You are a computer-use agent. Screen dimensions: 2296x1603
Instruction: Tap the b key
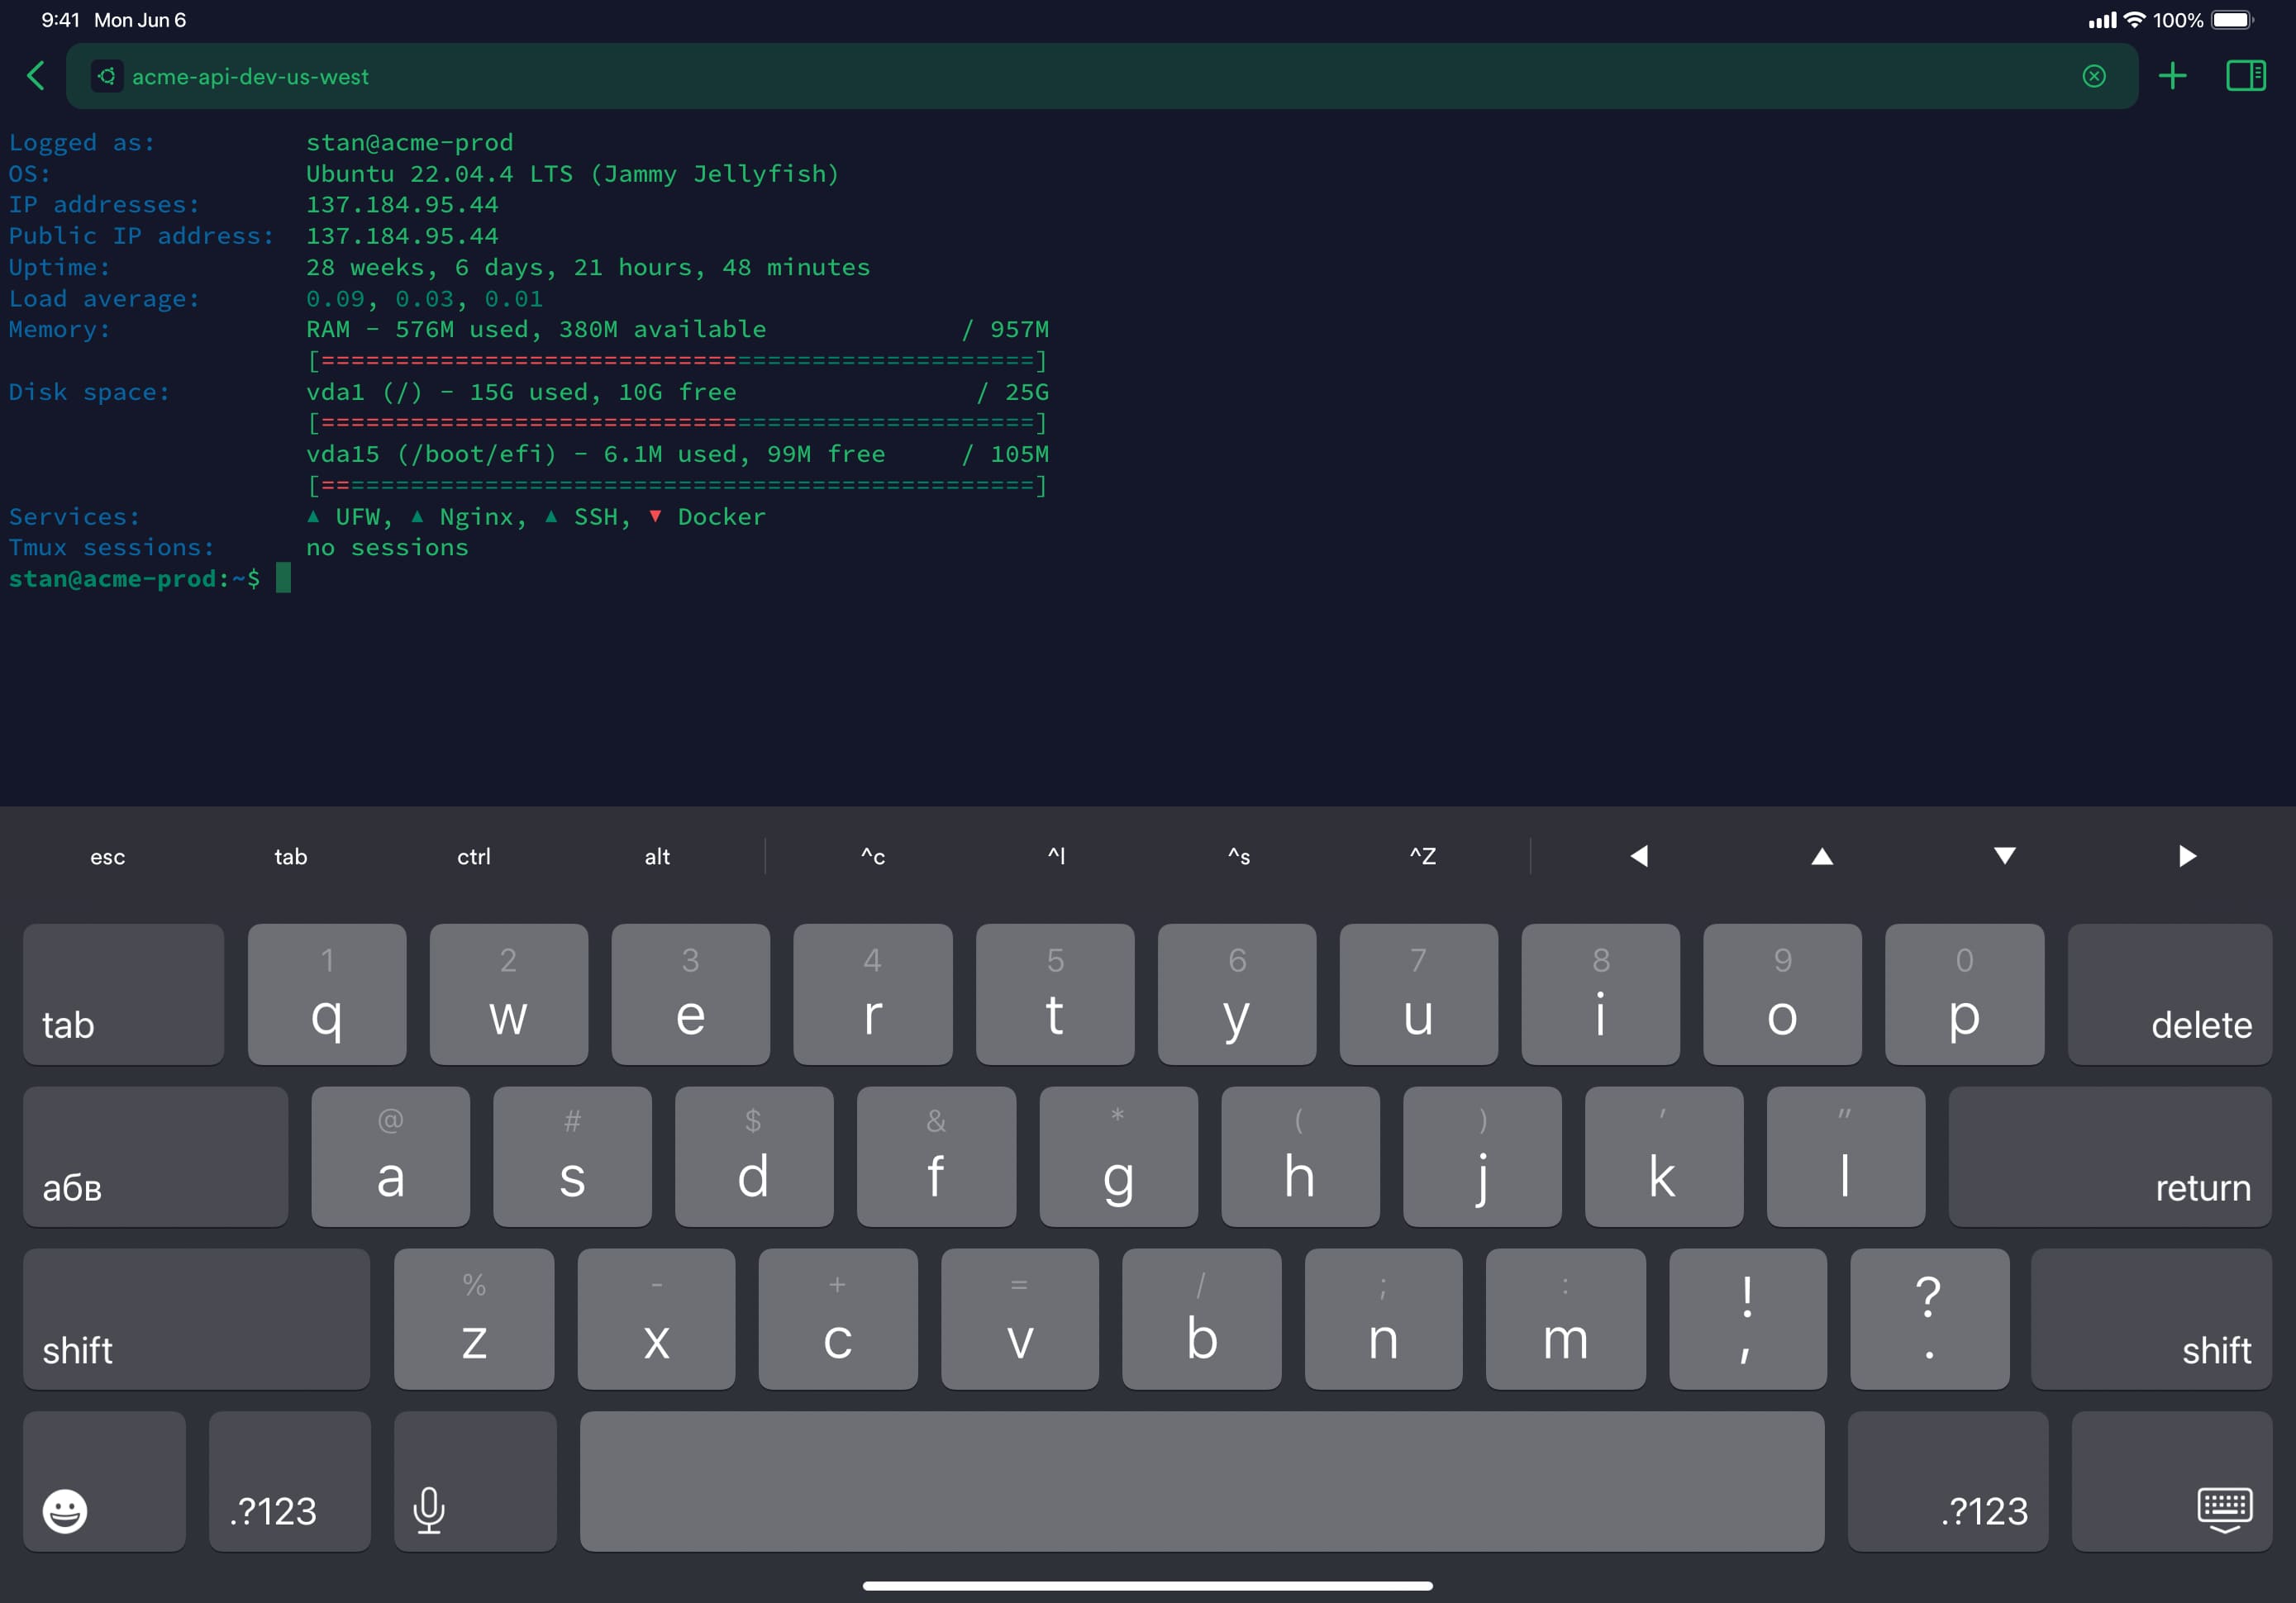click(1202, 1319)
